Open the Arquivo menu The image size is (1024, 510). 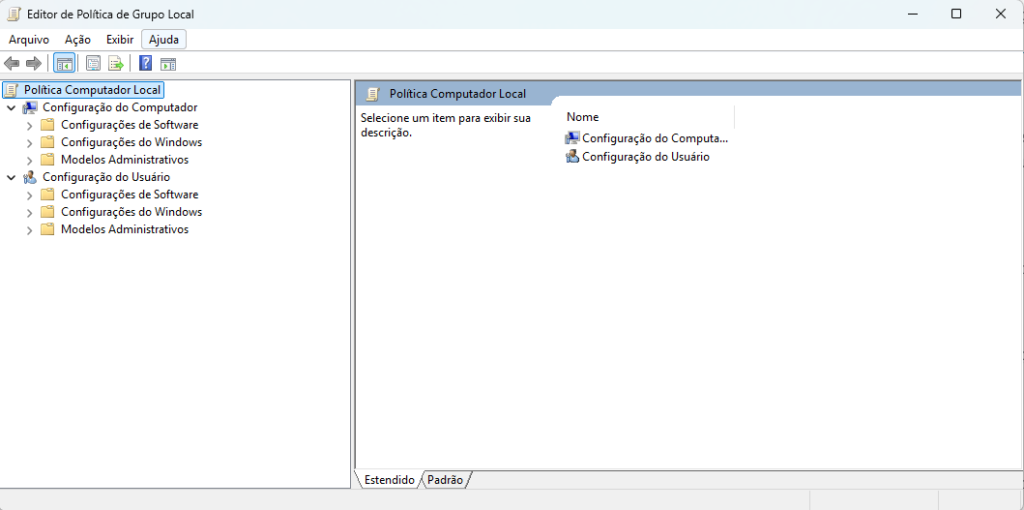29,40
